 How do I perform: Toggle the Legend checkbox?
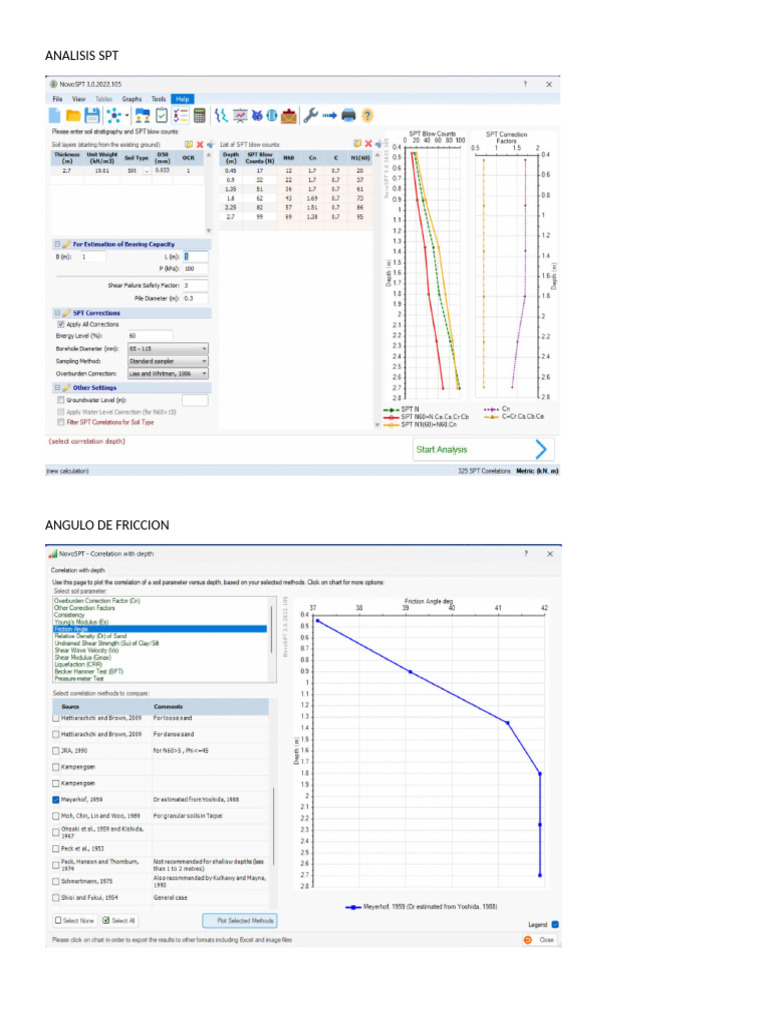pyautogui.click(x=555, y=924)
